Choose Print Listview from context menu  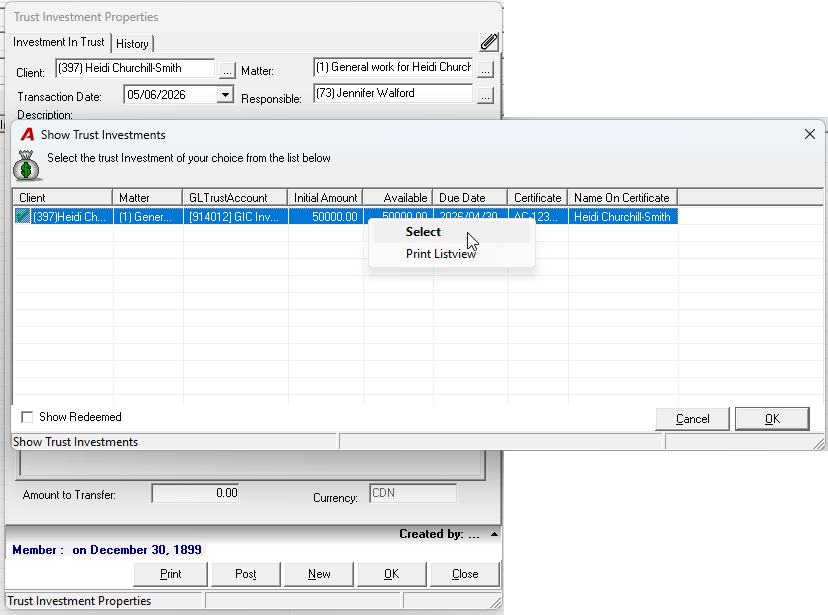click(451, 254)
